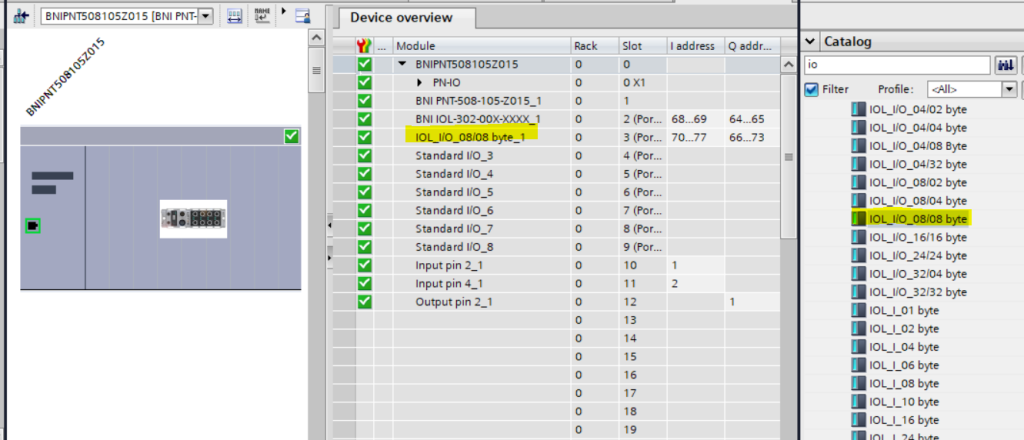This screenshot has height=440, width=1024.
Task: Click the green status checkmark on device rack
Action: (x=291, y=136)
